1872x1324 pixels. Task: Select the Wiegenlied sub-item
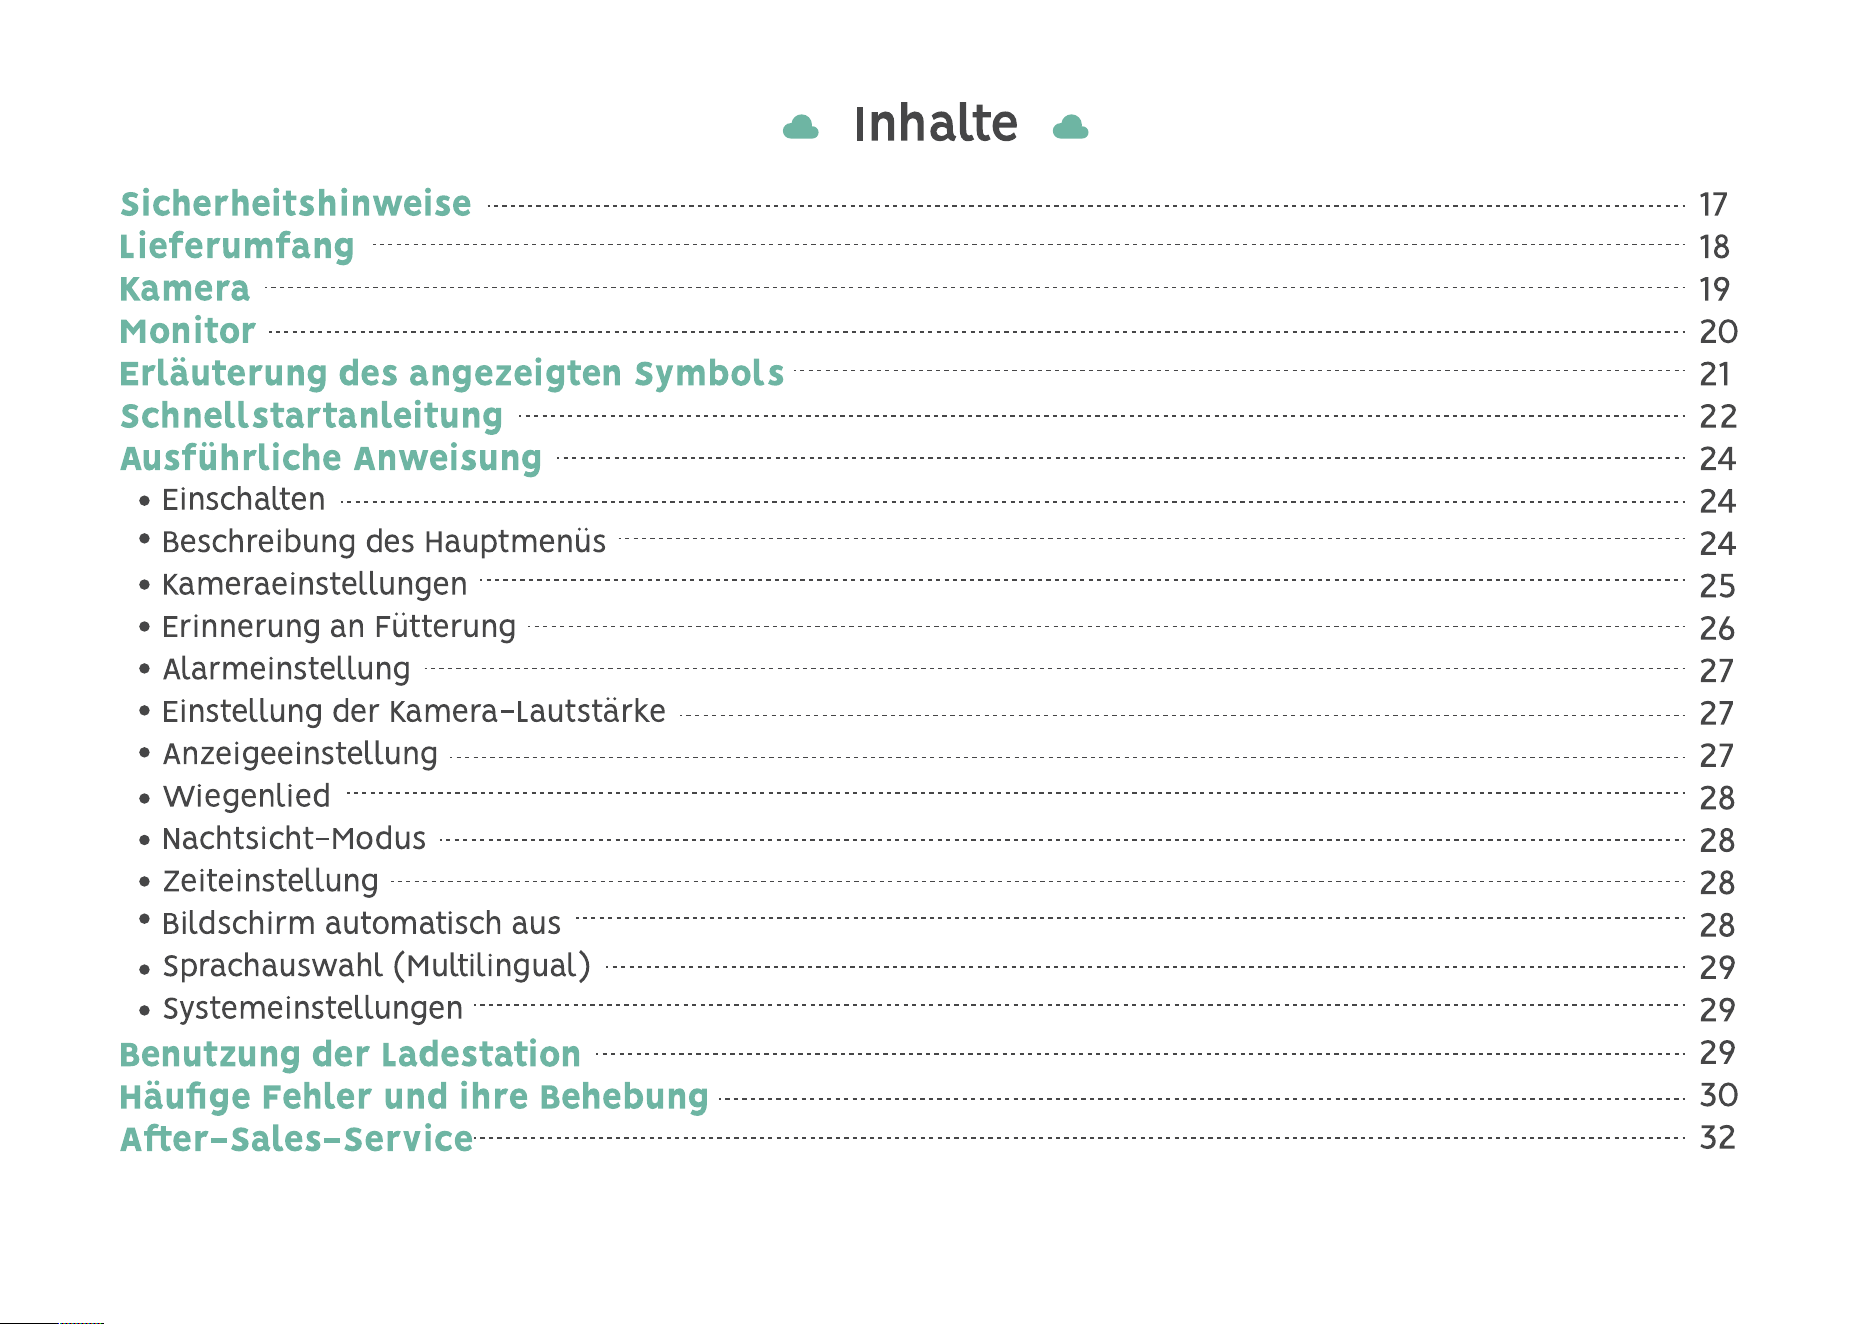247,796
